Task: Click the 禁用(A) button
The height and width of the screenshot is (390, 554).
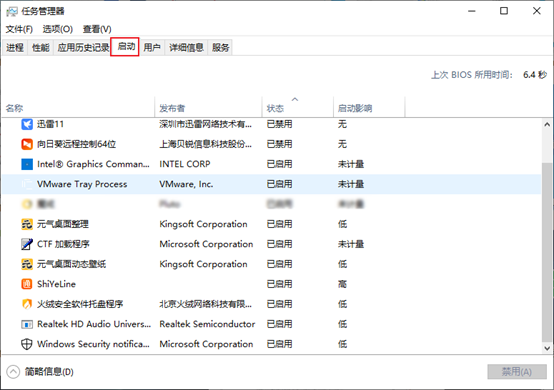Action: (517, 372)
